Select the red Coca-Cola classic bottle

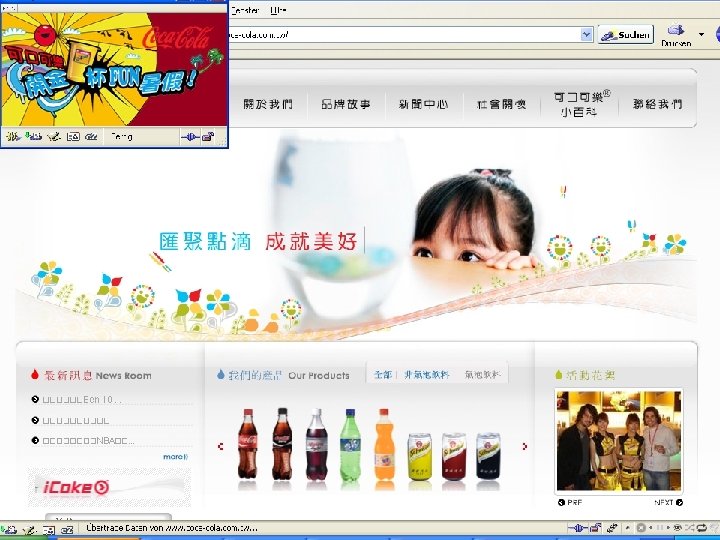(x=248, y=444)
